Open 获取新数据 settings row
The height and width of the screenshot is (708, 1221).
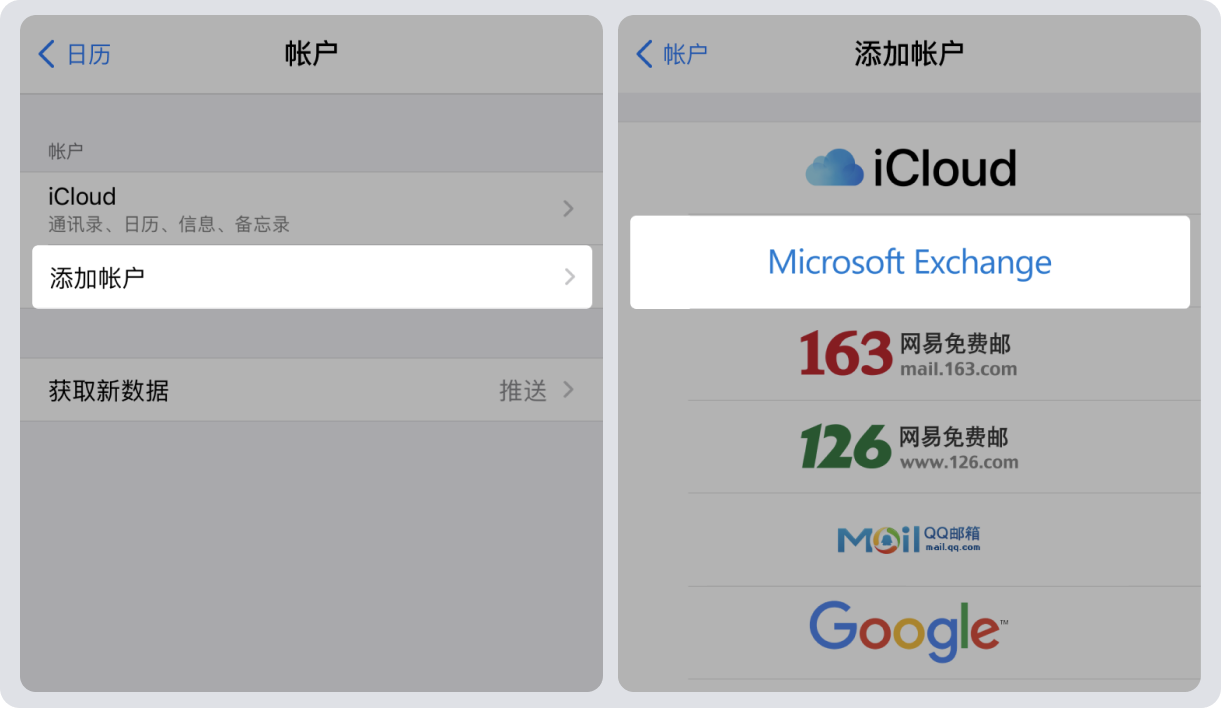[312, 390]
